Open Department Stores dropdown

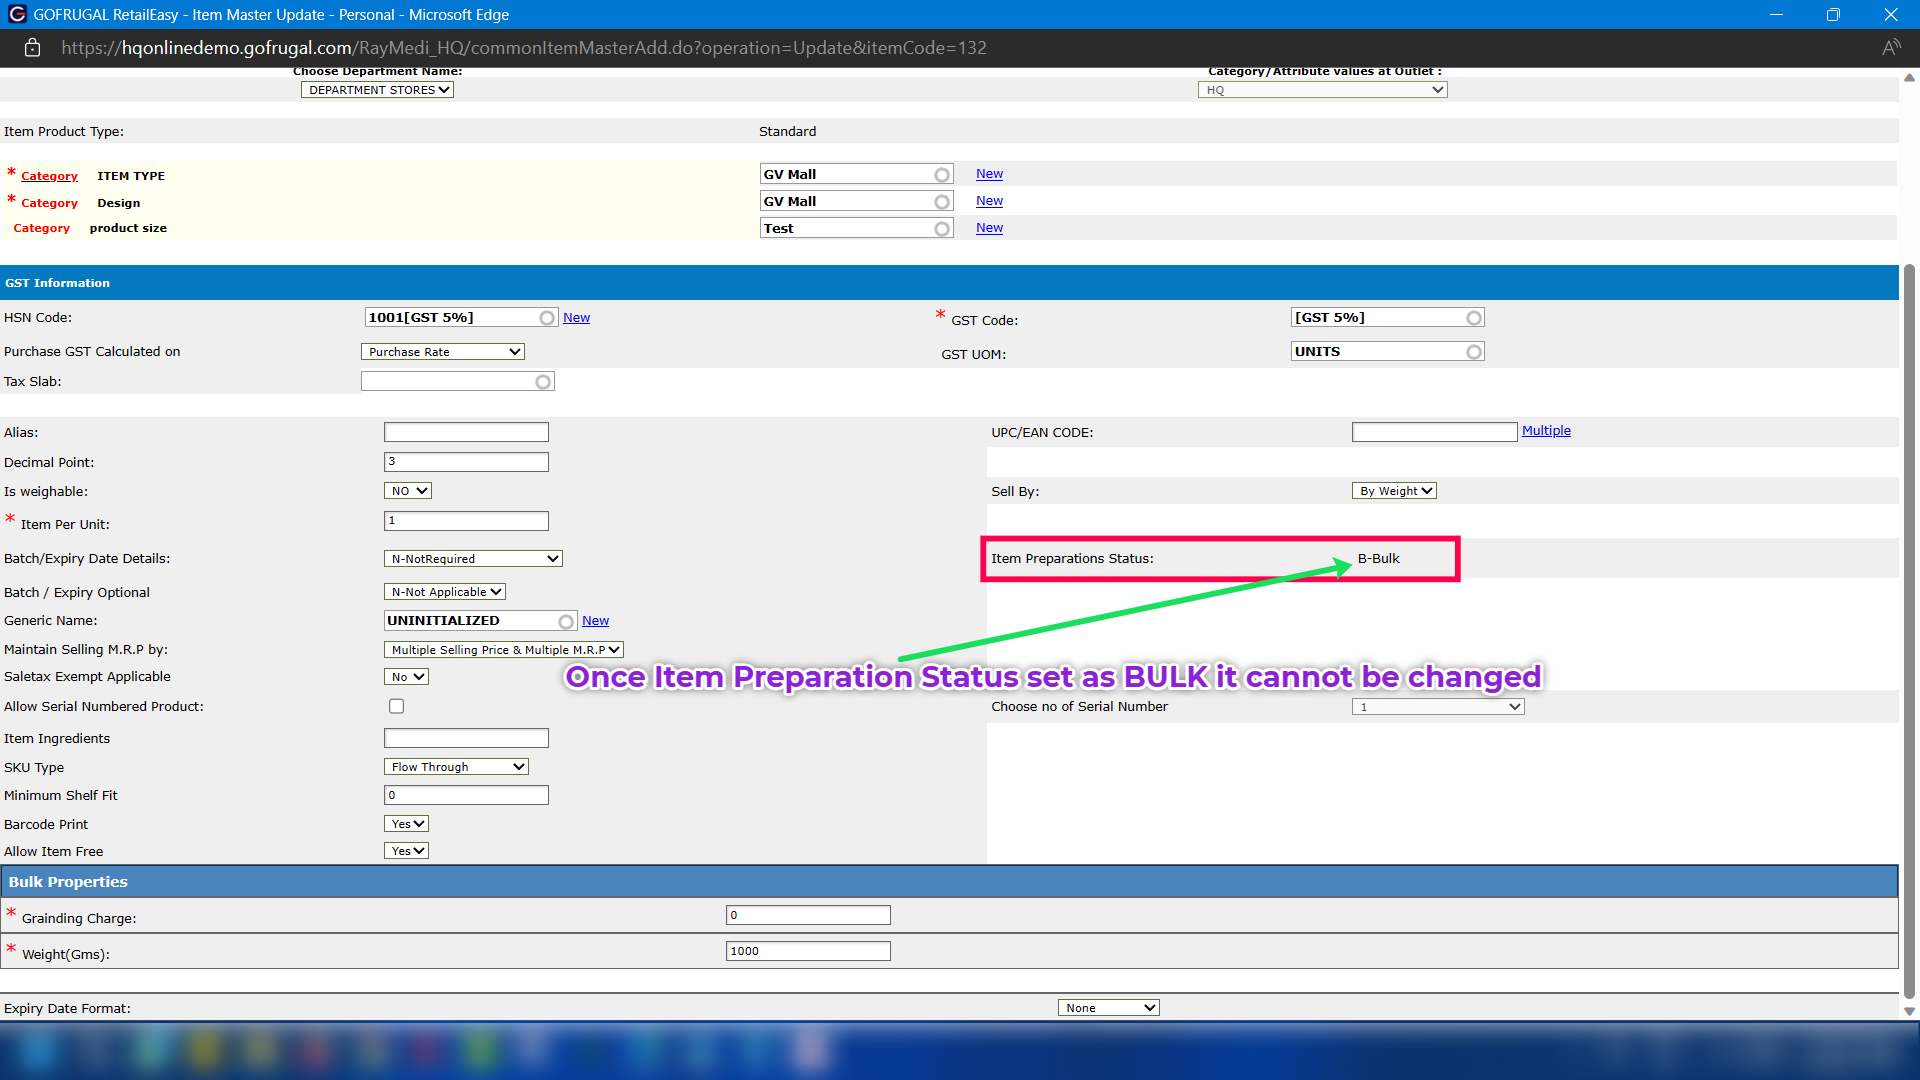point(377,90)
